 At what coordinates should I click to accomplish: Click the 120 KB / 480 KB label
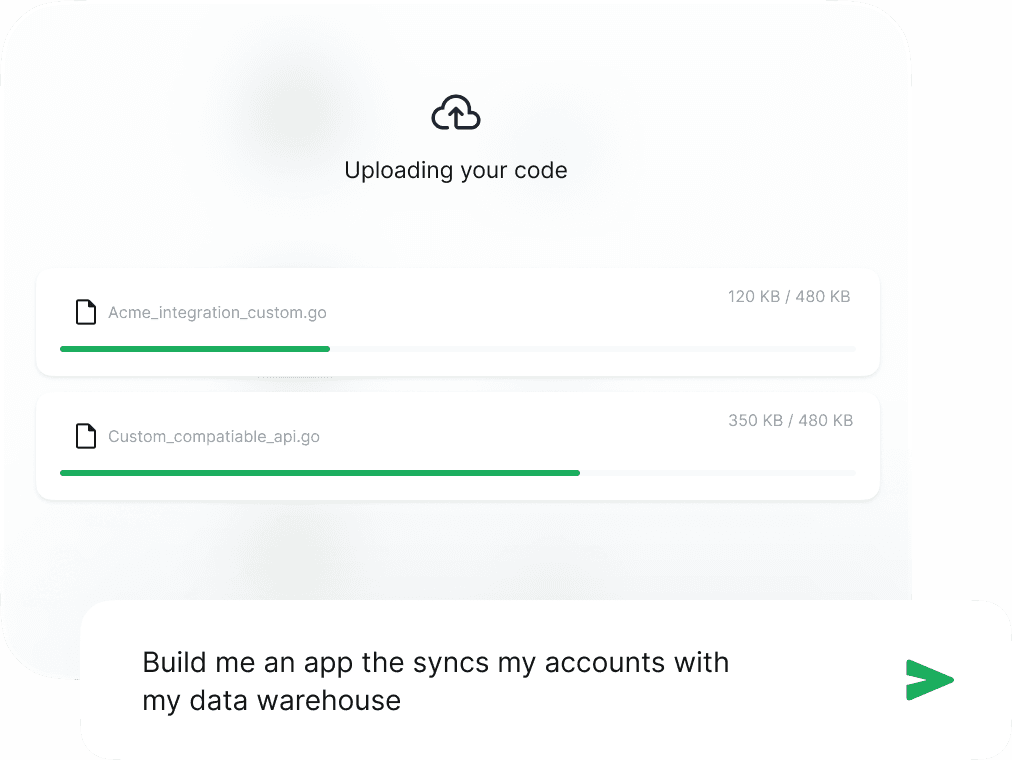pos(789,296)
